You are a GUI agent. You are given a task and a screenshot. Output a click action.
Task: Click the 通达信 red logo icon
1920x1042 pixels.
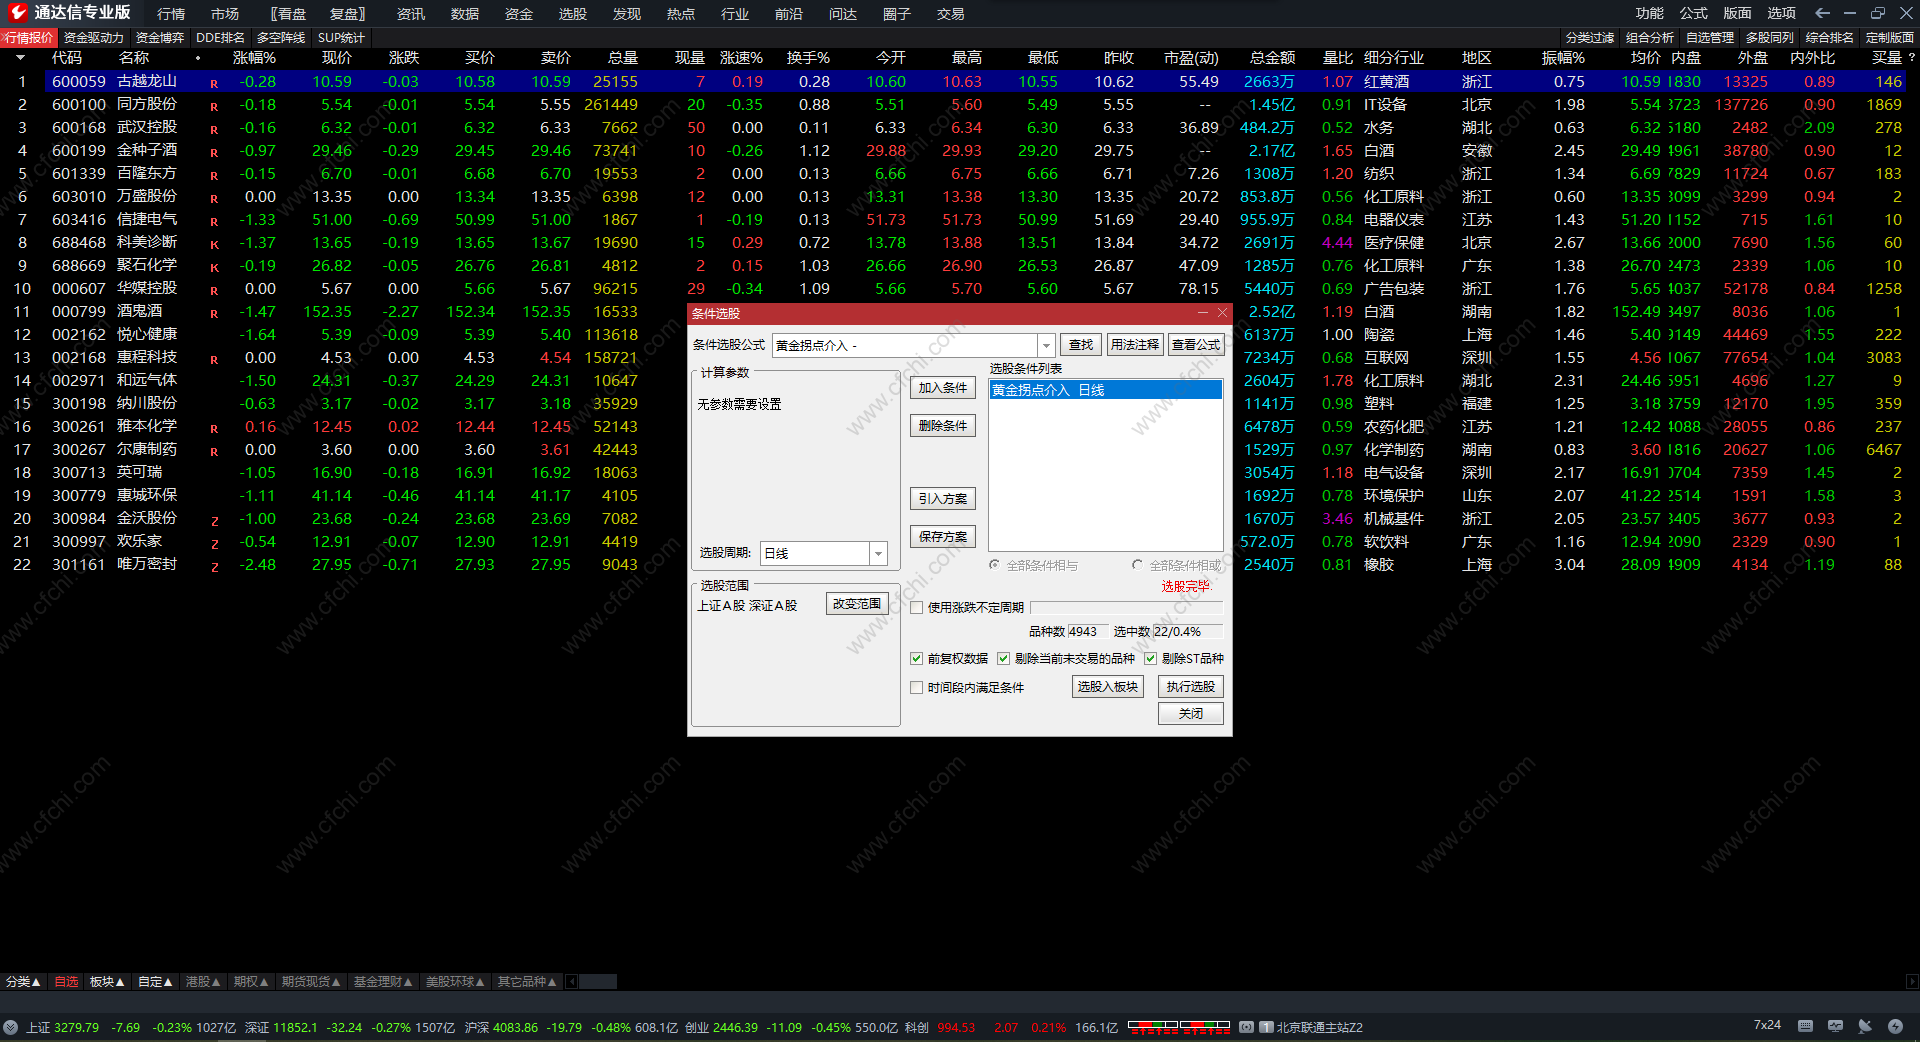17,13
